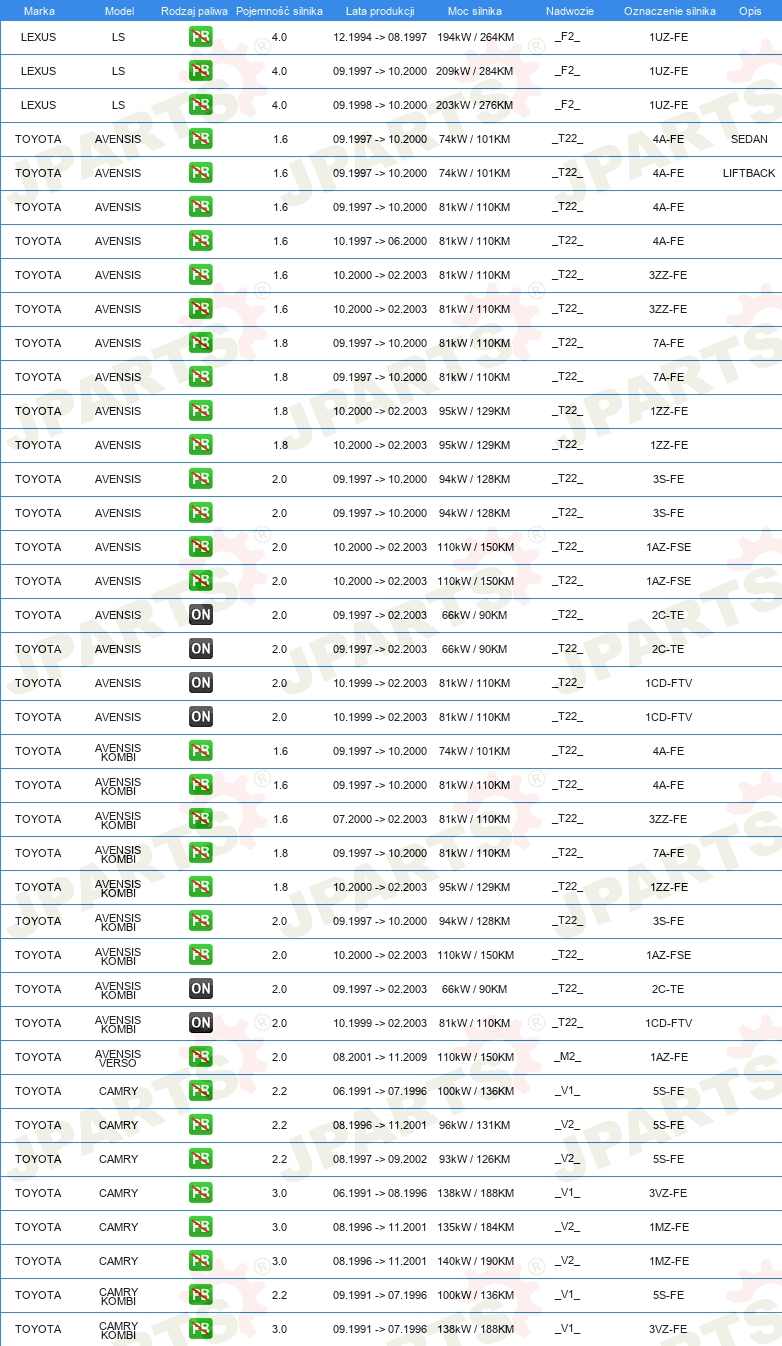Click the _F2_ cell in 209kW row
The width and height of the screenshot is (782, 1346).
point(568,71)
